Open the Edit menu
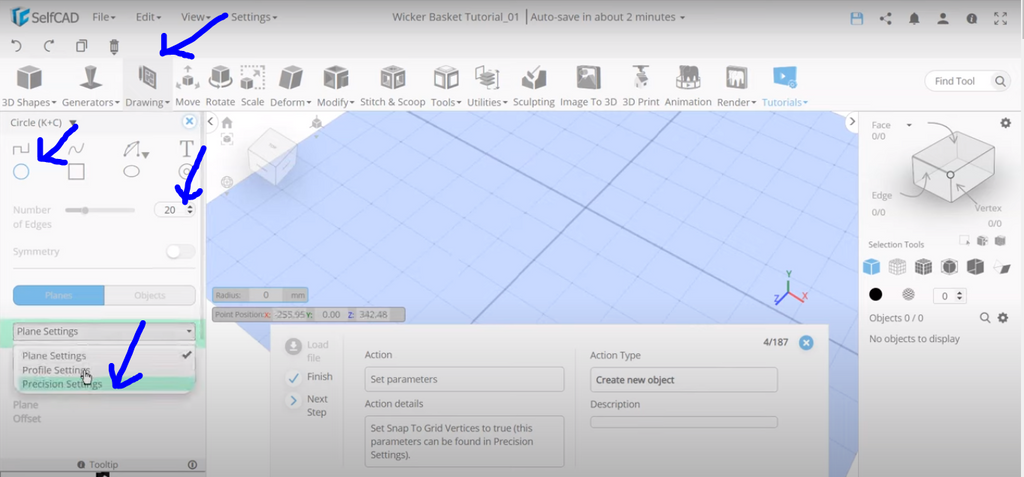This screenshot has height=477, width=1024. (148, 17)
